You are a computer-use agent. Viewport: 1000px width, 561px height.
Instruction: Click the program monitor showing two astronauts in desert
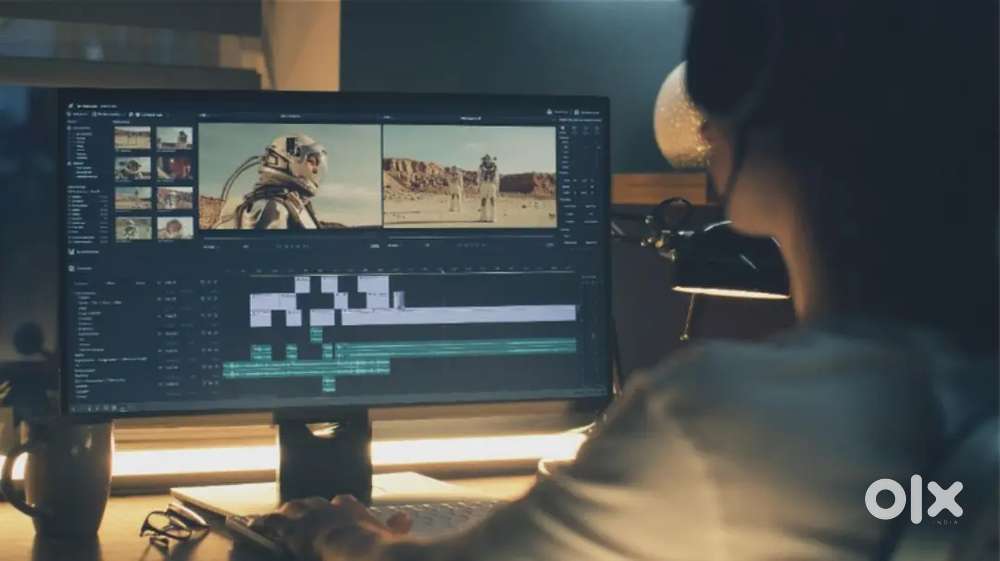click(x=469, y=175)
